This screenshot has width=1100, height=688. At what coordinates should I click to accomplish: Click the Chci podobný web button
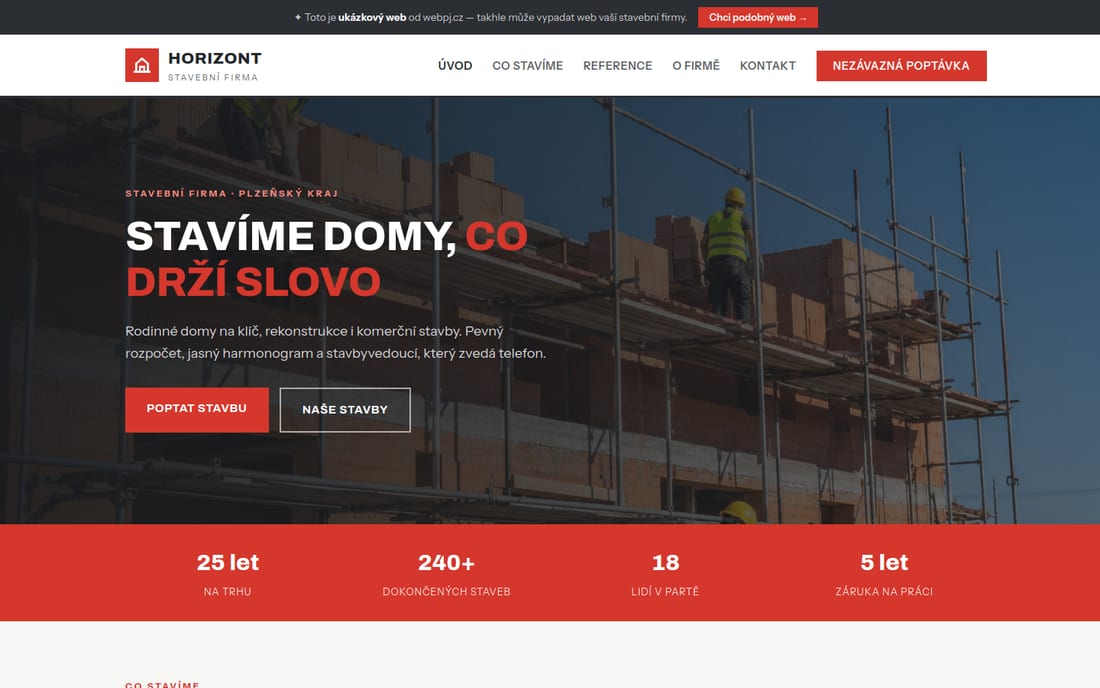coord(758,18)
